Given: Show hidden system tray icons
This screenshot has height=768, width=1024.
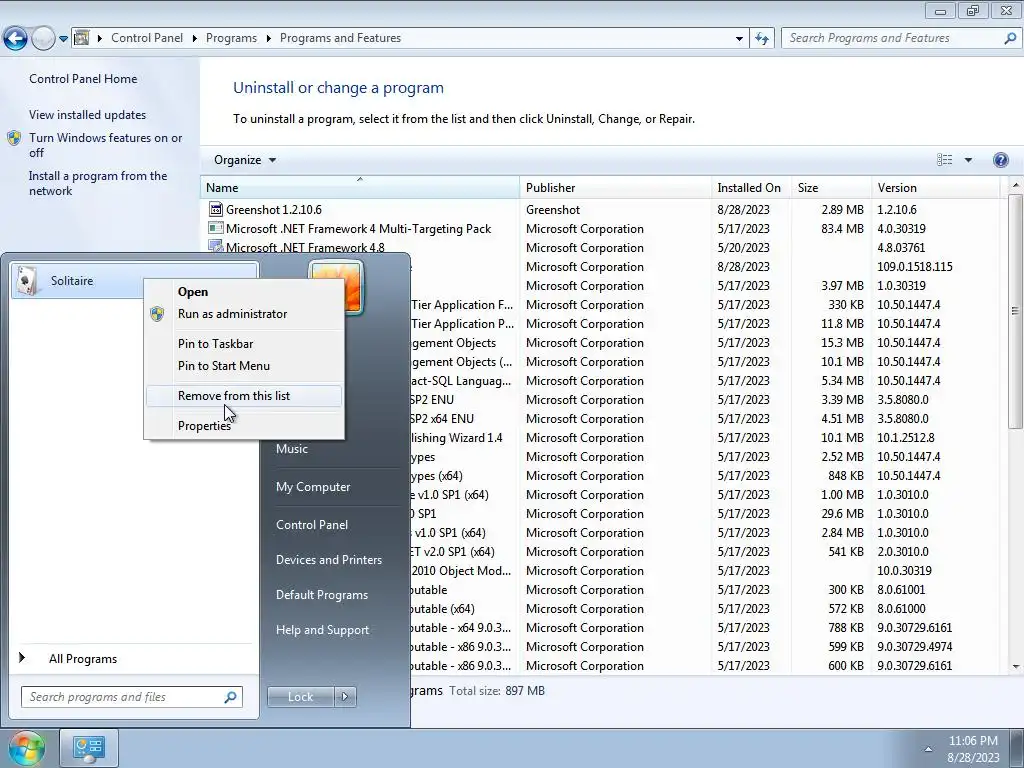Looking at the screenshot, I should click(928, 749).
